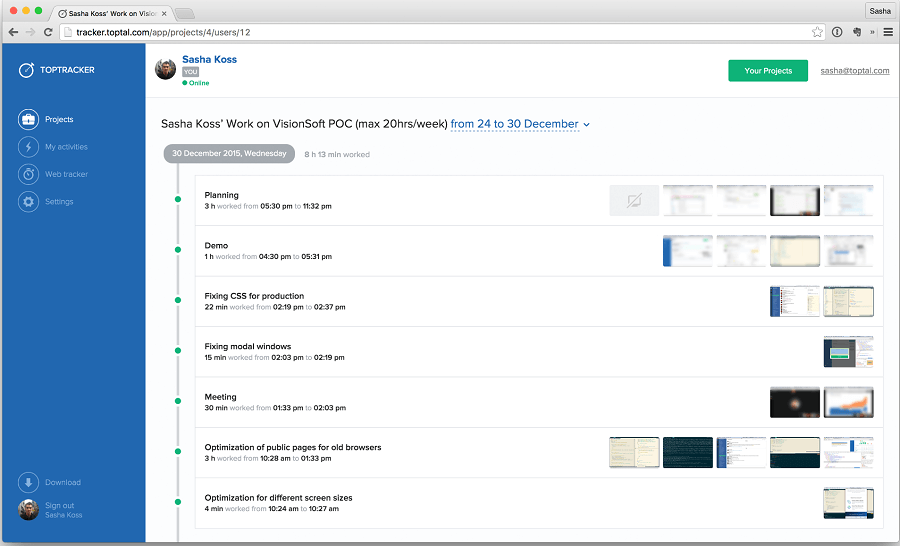
Task: Open the dark thumbnail in Meeting row
Action: pos(795,402)
